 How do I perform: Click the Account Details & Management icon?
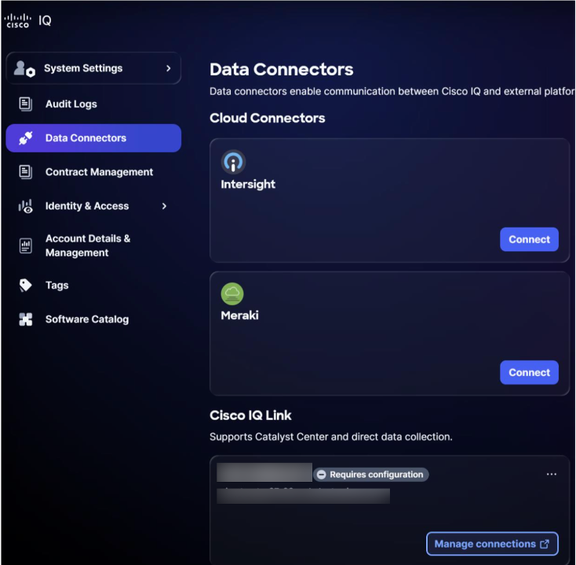coord(25,246)
